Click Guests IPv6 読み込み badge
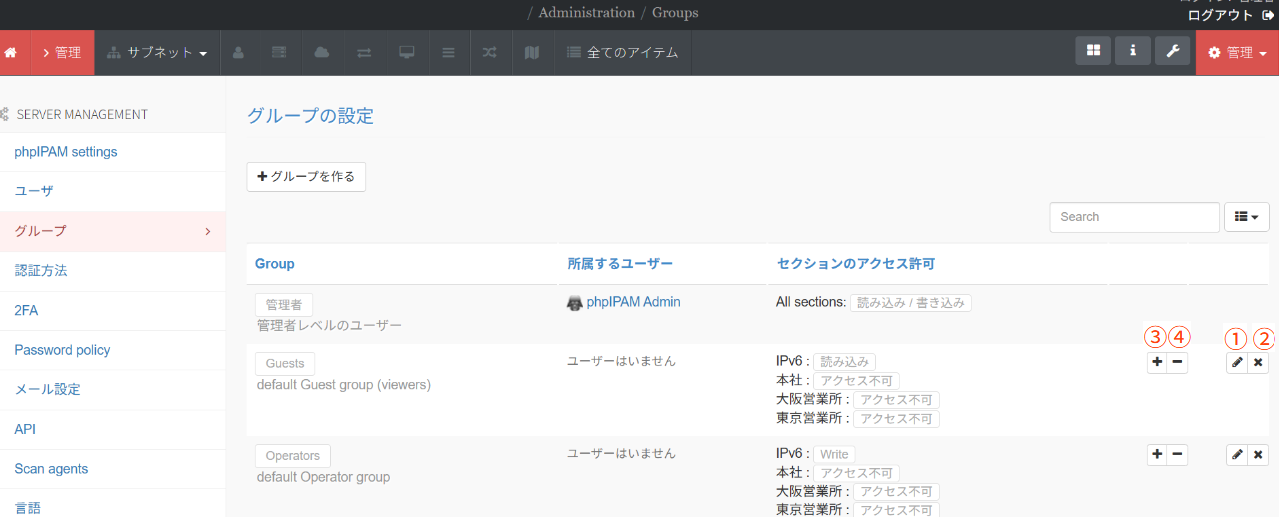The image size is (1279, 517). pos(846,361)
